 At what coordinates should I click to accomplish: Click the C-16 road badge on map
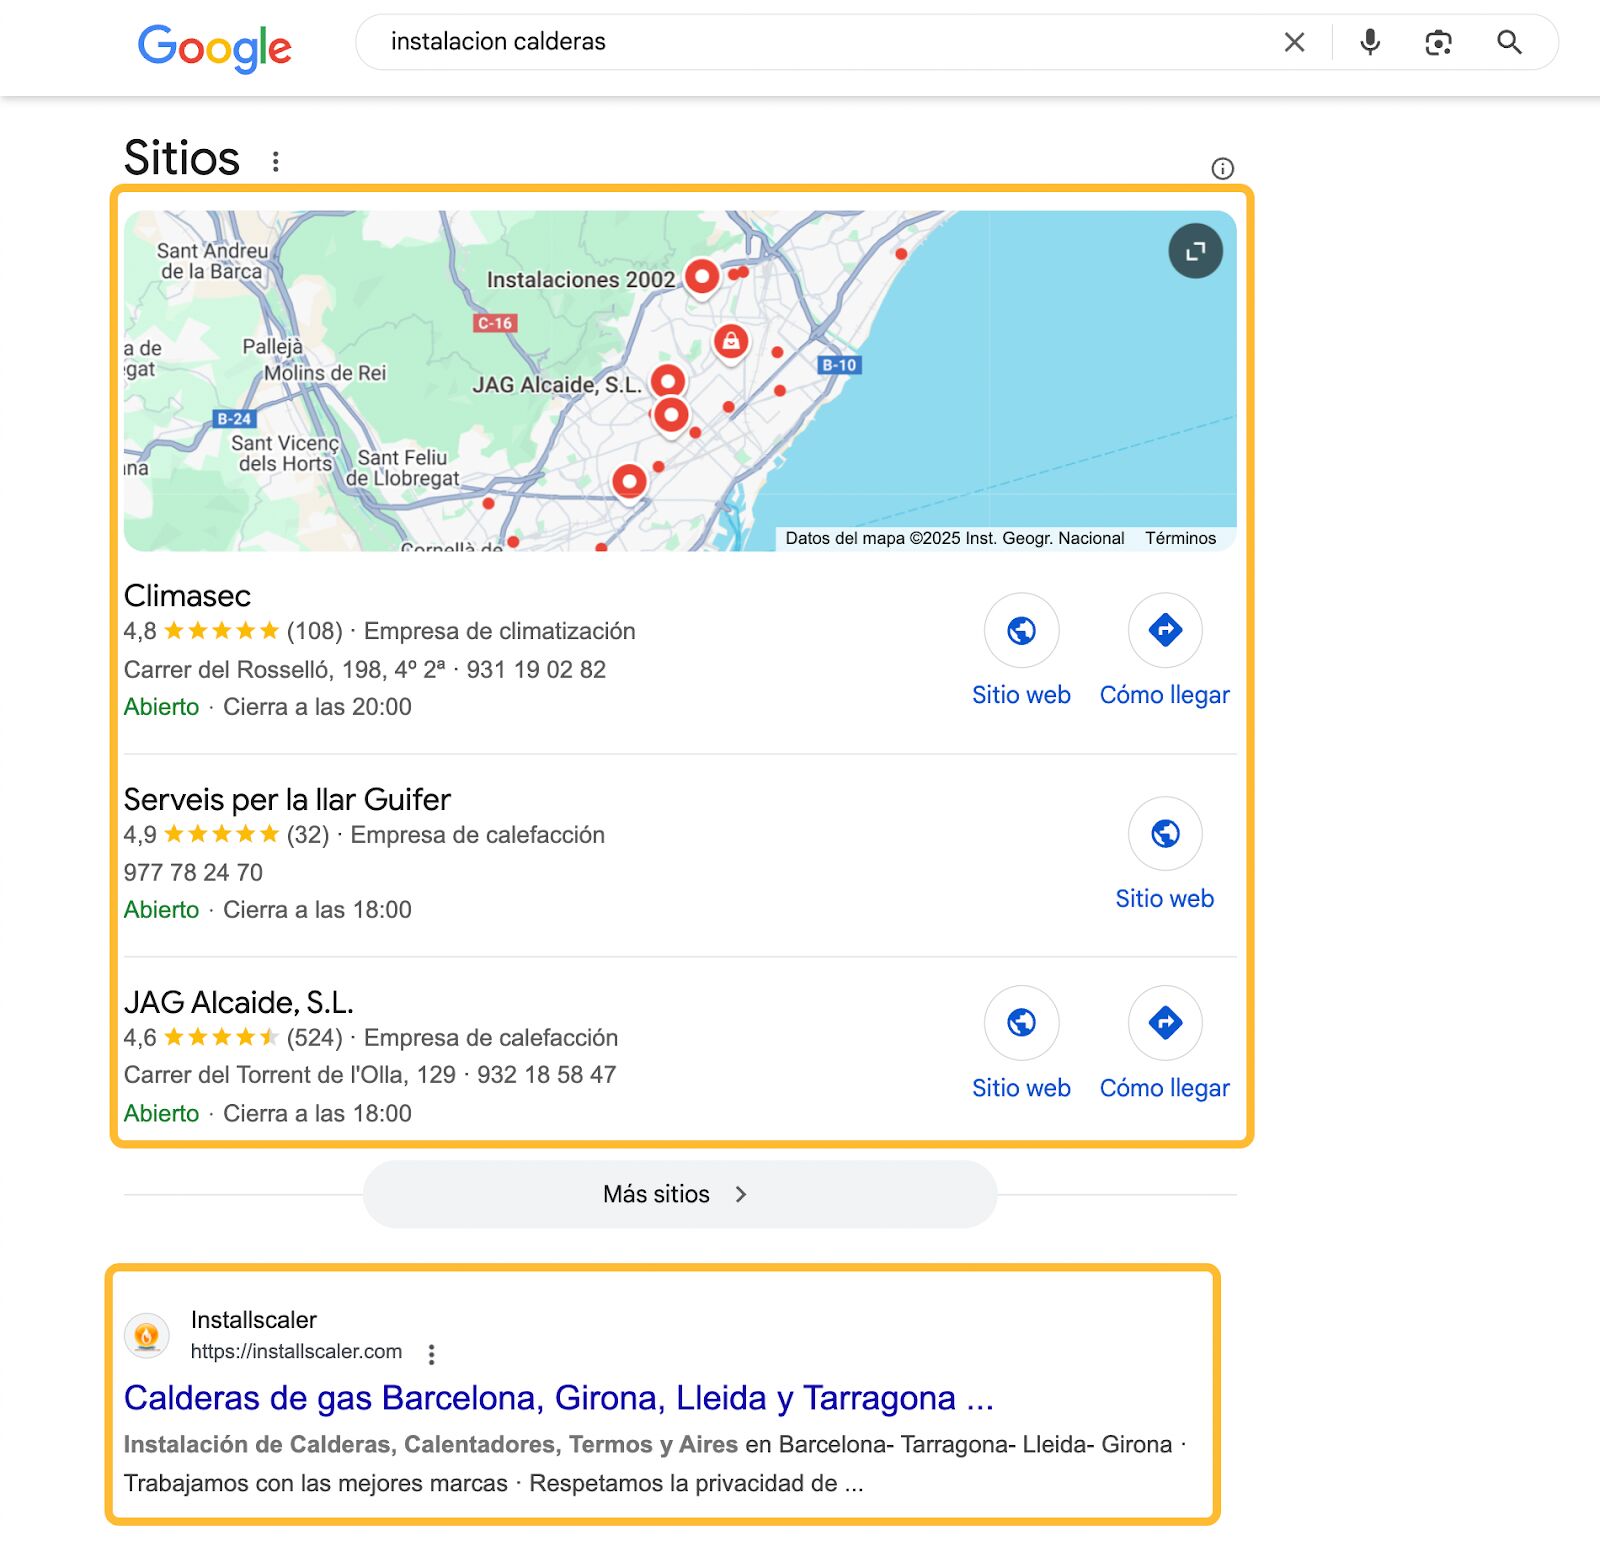coord(495,323)
